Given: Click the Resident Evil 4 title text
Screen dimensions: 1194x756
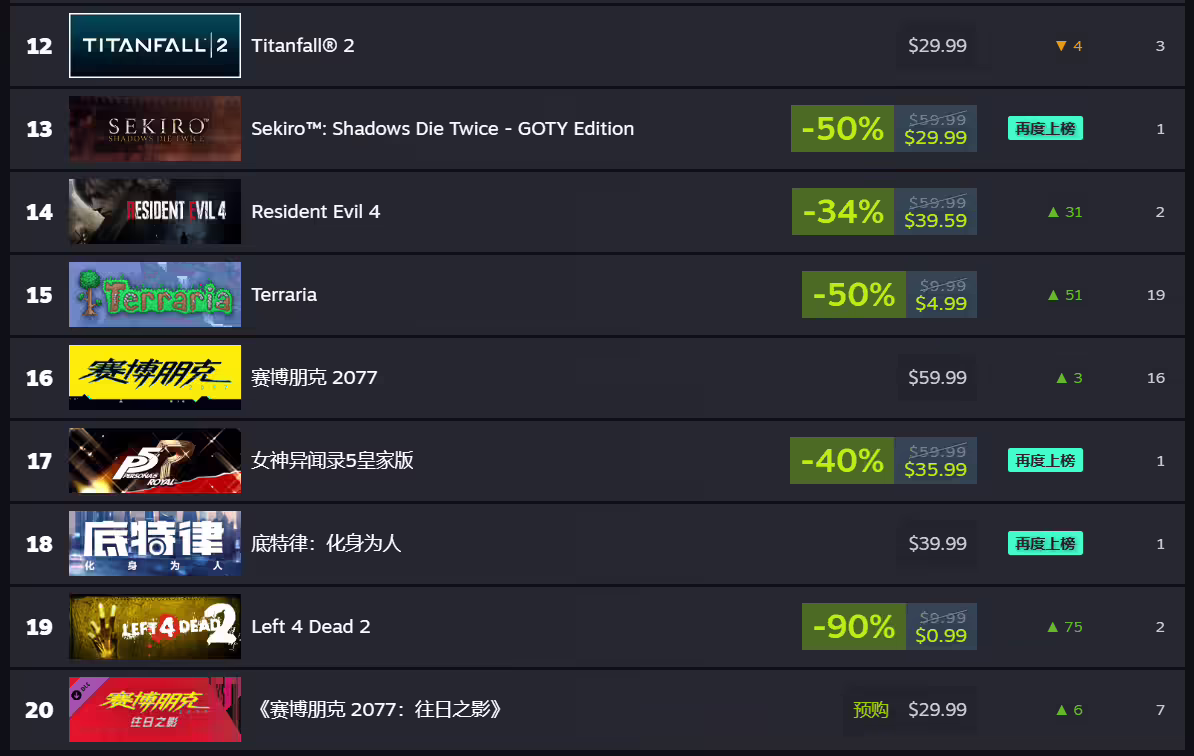Looking at the screenshot, I should 316,211.
